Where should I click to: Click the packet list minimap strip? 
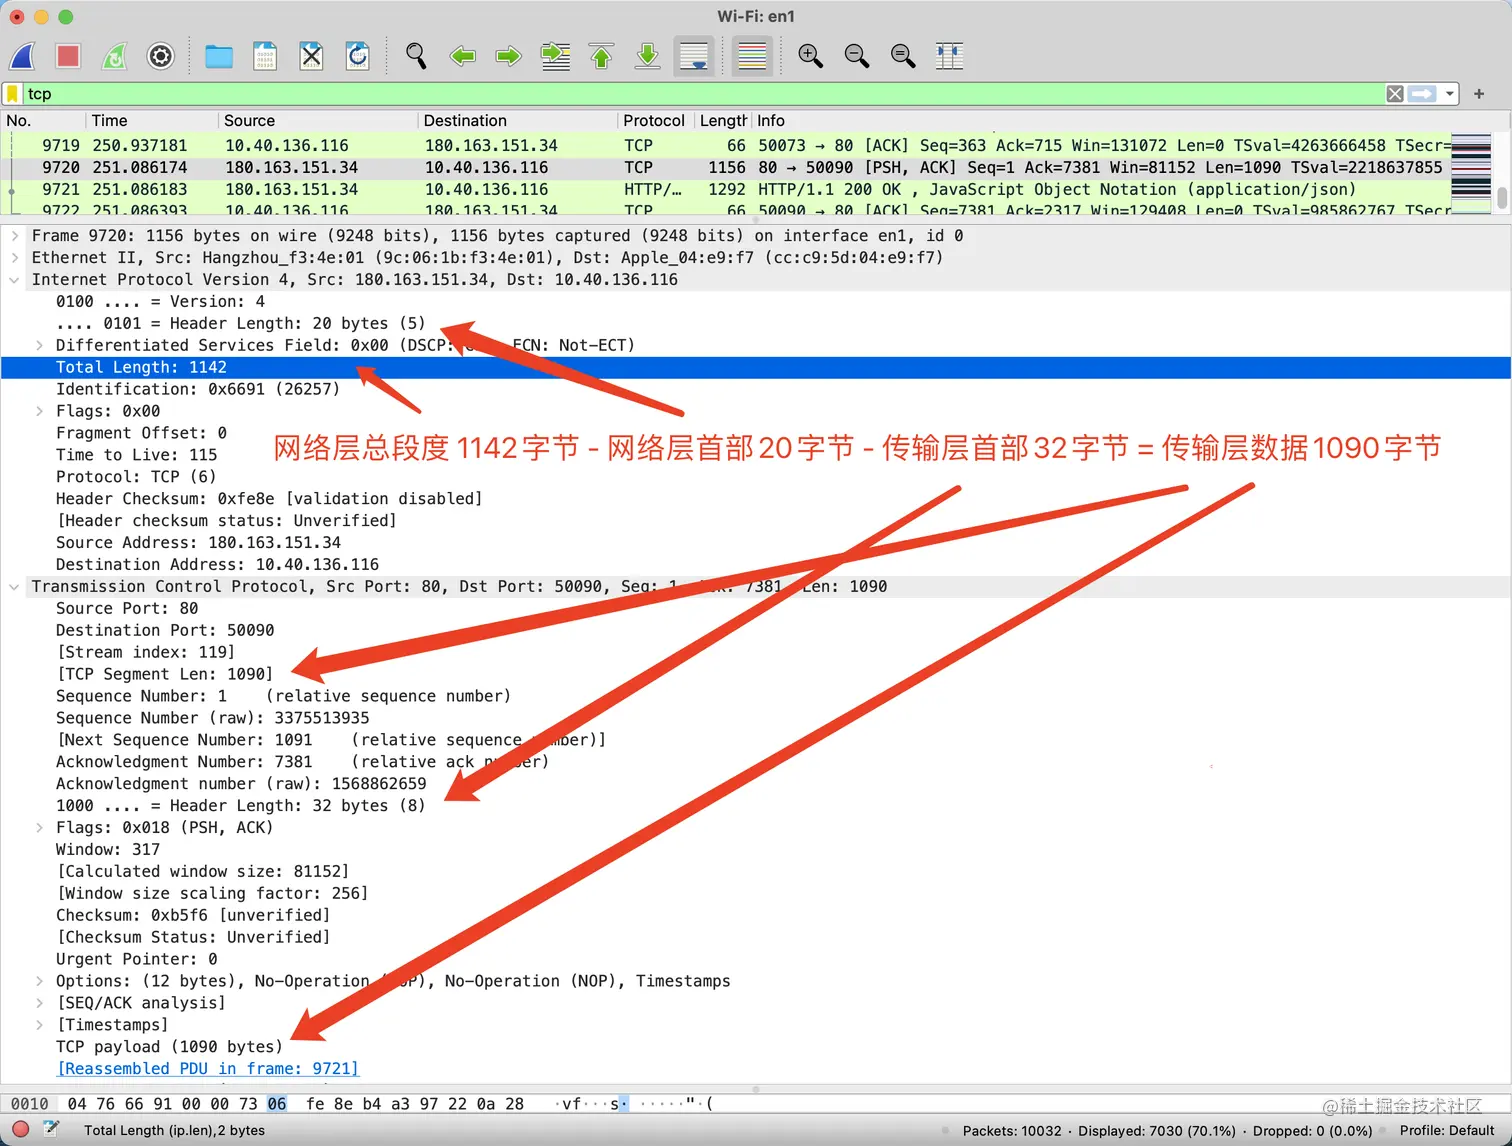[1471, 172]
